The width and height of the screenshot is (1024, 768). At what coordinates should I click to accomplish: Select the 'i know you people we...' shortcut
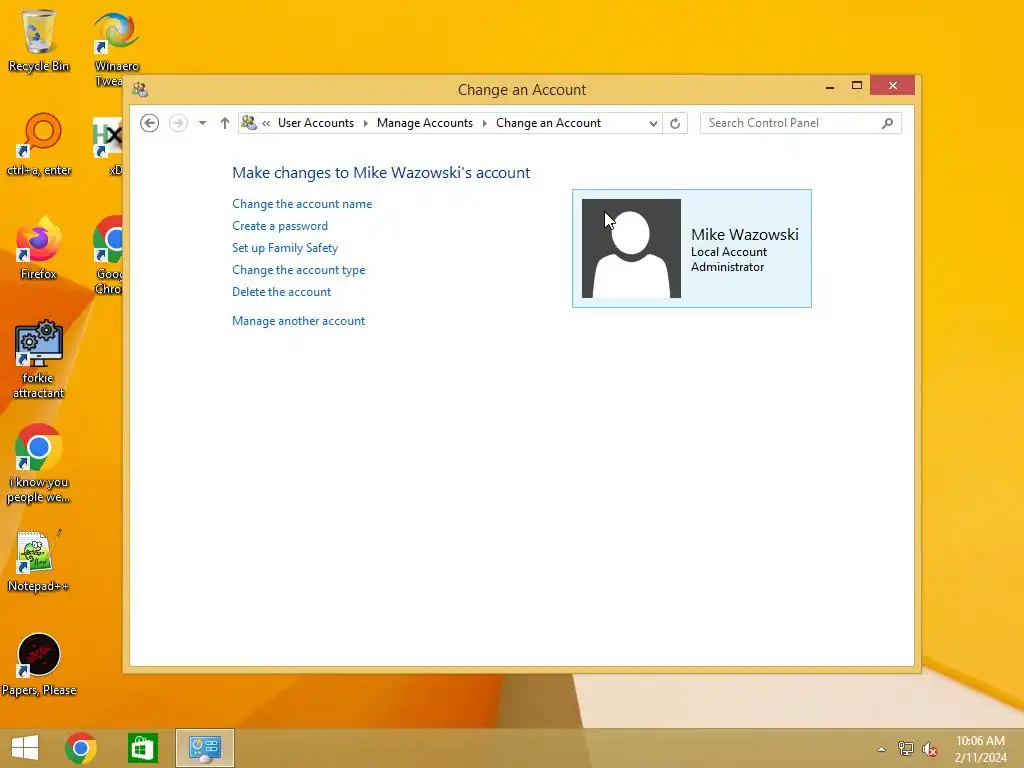coord(39,464)
